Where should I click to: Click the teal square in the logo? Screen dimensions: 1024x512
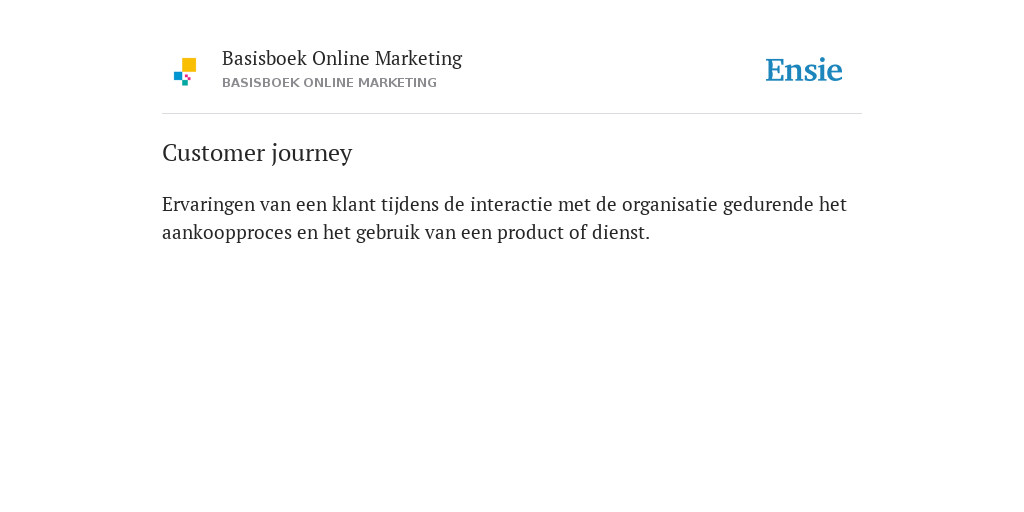point(185,83)
